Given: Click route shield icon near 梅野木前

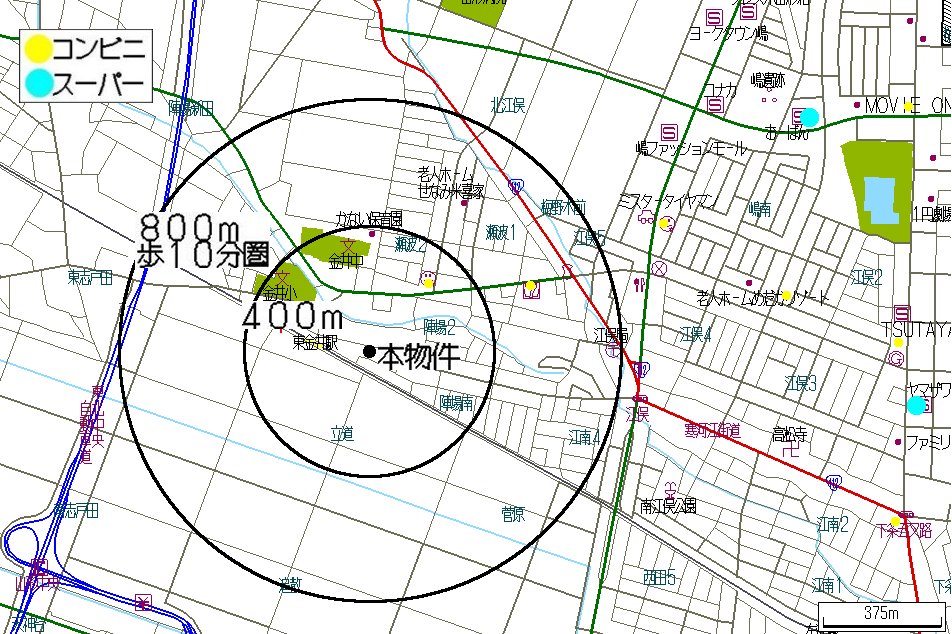Looking at the screenshot, I should click(515, 186).
